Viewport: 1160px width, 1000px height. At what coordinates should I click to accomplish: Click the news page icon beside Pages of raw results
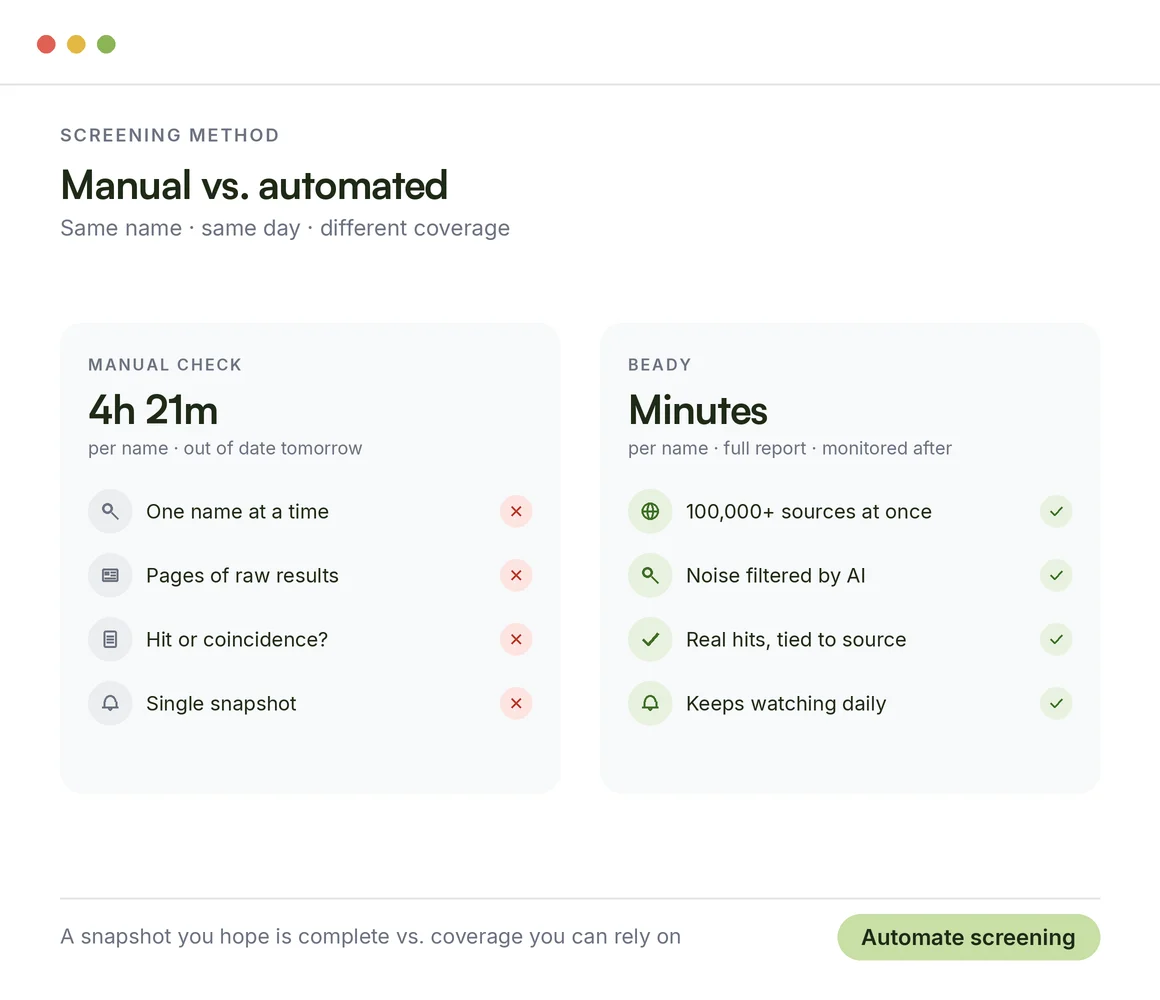click(110, 575)
